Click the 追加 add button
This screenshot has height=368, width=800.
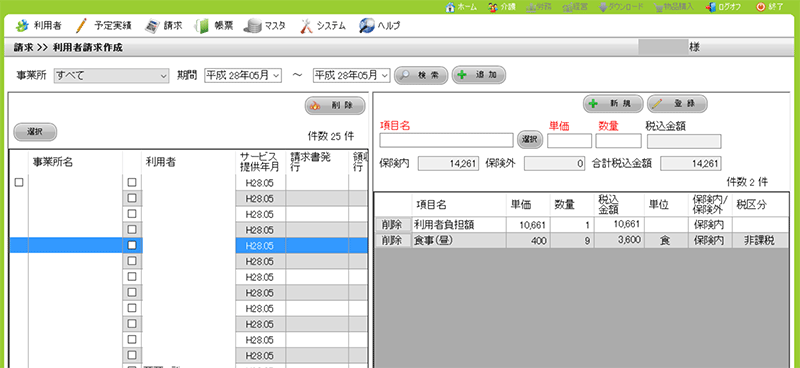point(479,76)
